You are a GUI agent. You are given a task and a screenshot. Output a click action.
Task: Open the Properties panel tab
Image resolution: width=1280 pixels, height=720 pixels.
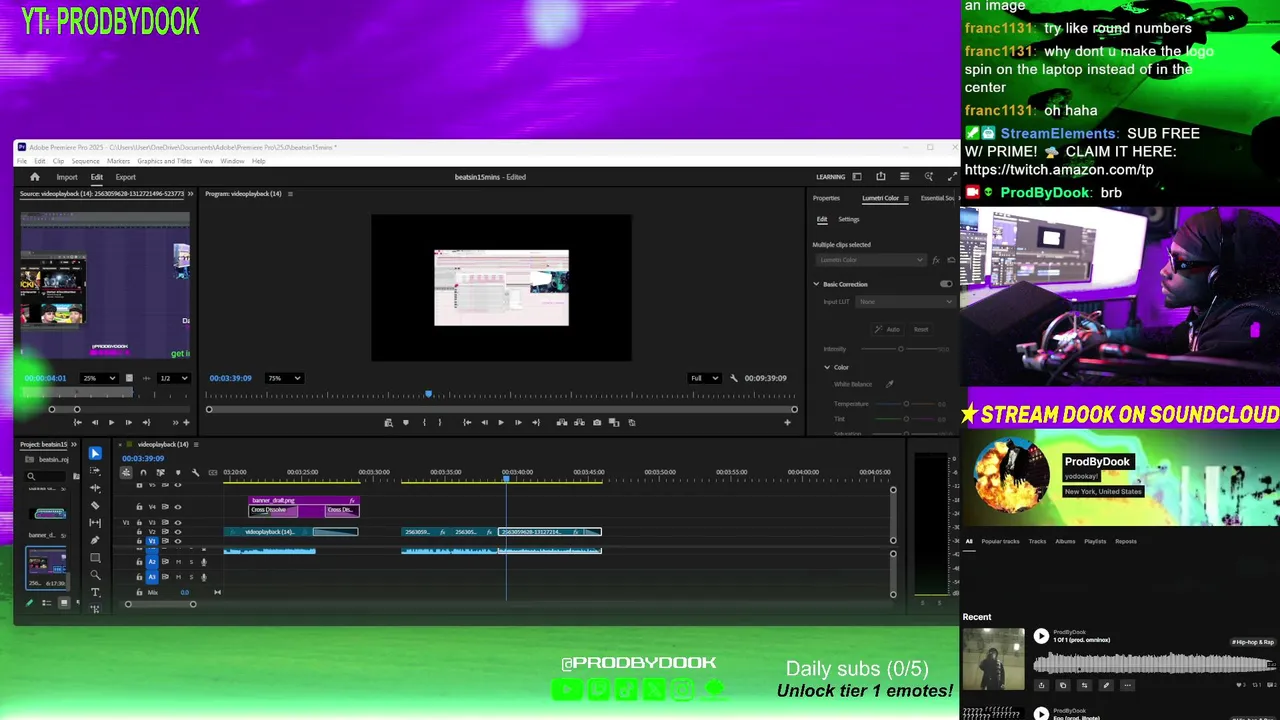[x=826, y=198]
